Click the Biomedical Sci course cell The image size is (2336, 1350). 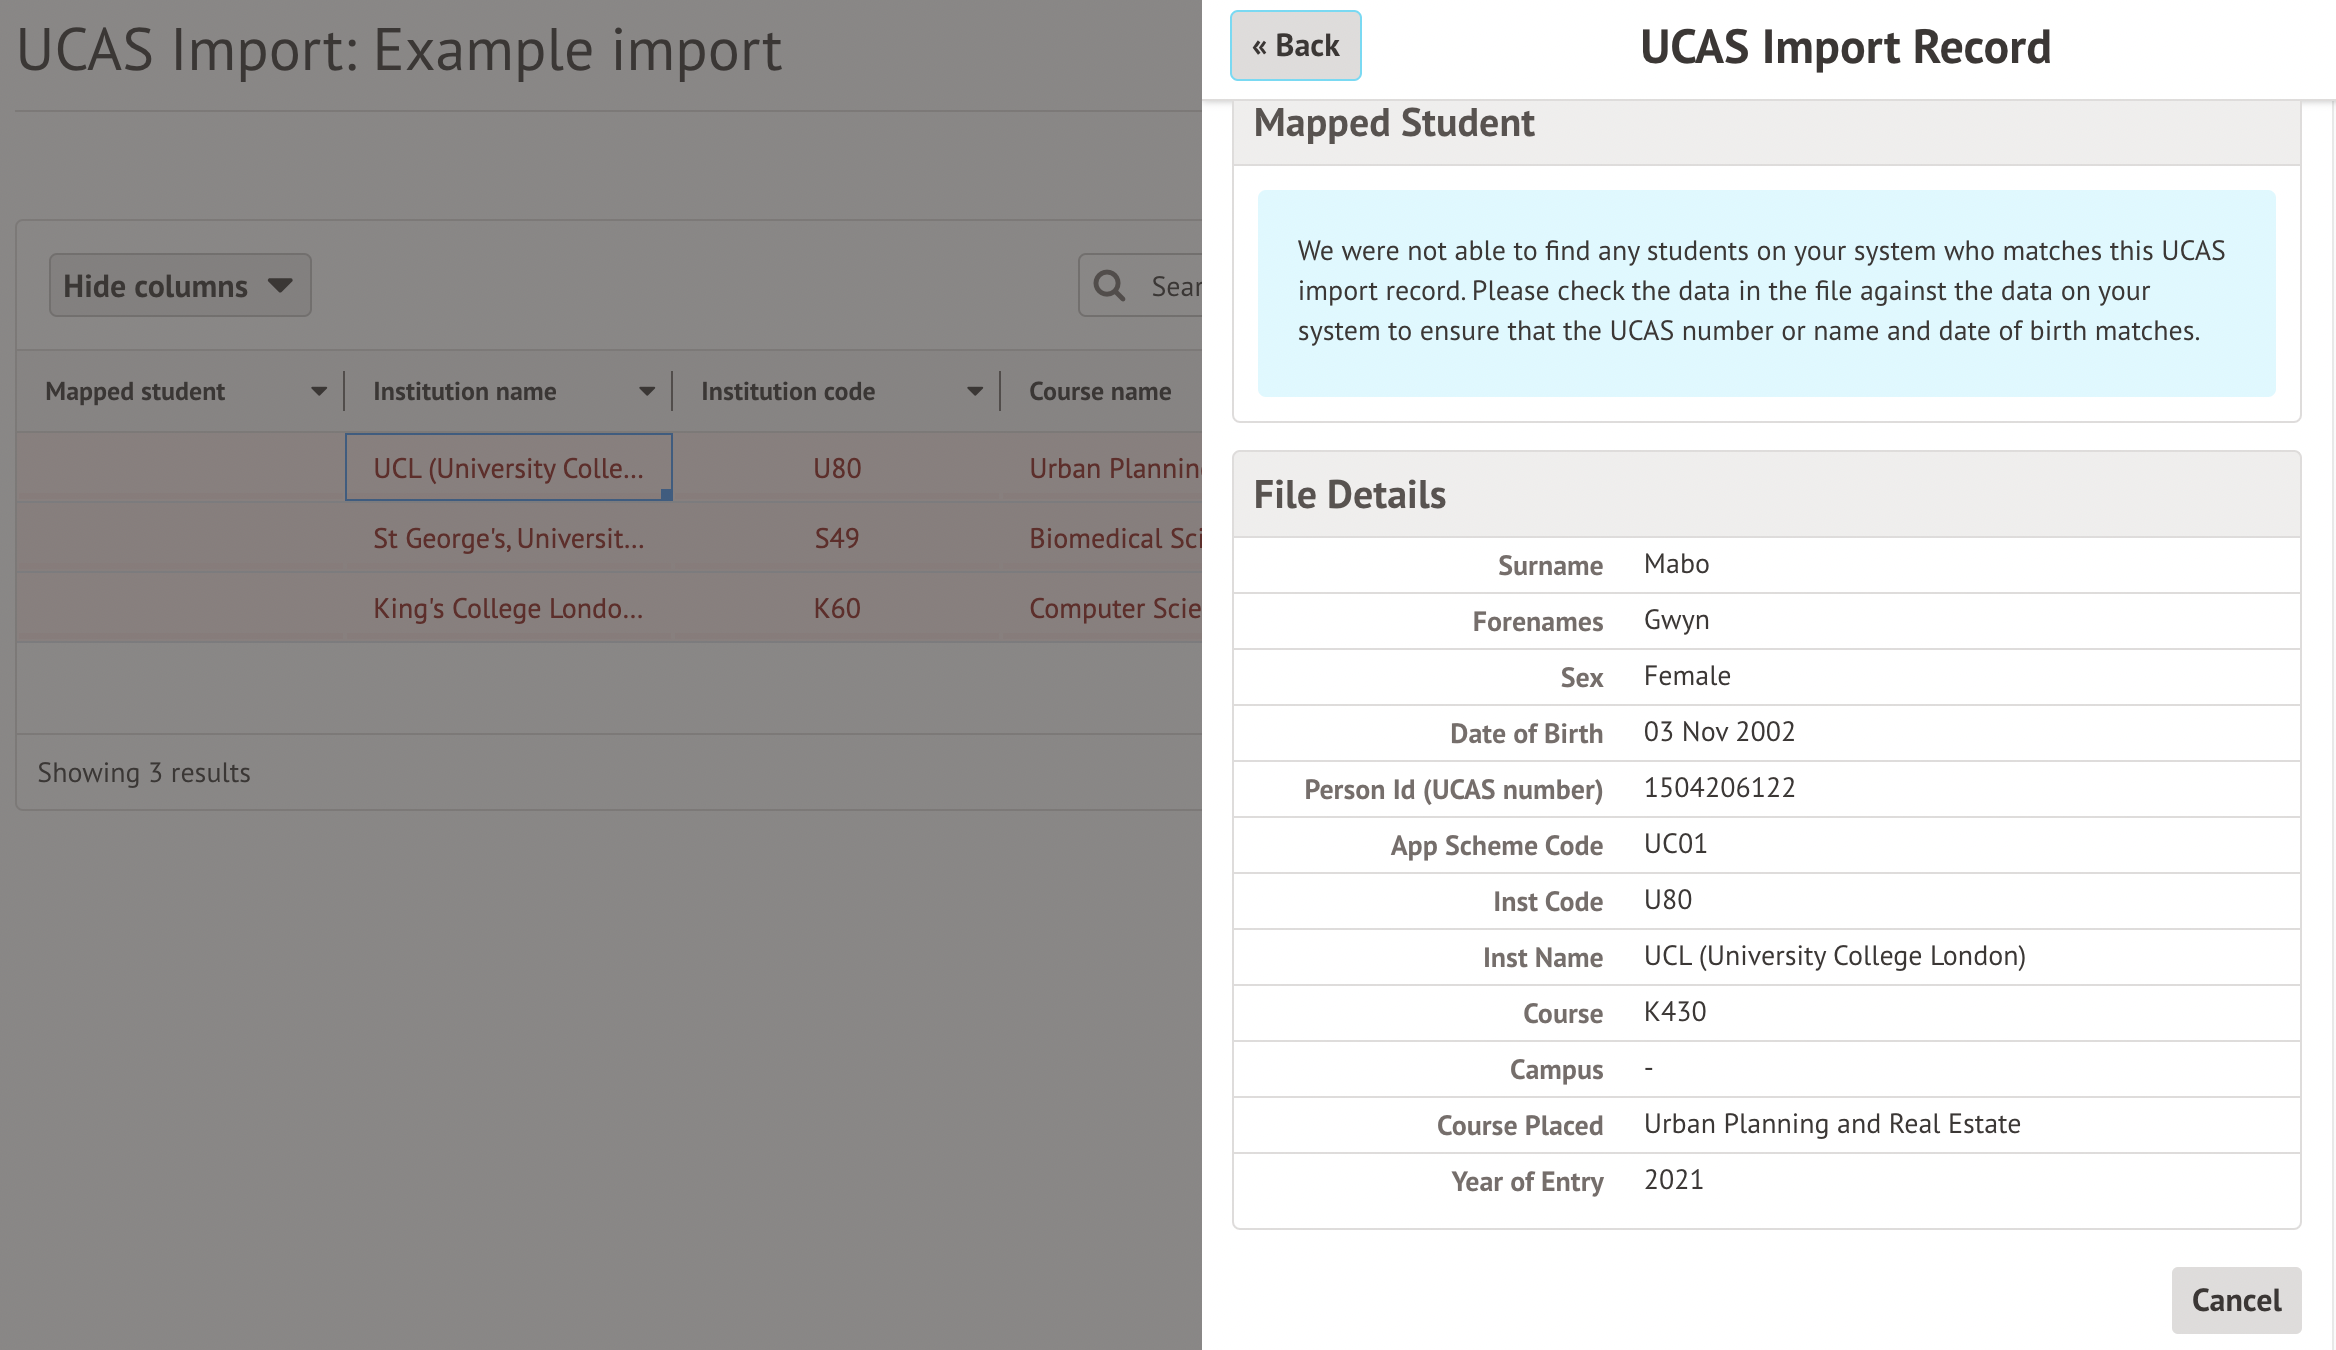tap(1114, 538)
